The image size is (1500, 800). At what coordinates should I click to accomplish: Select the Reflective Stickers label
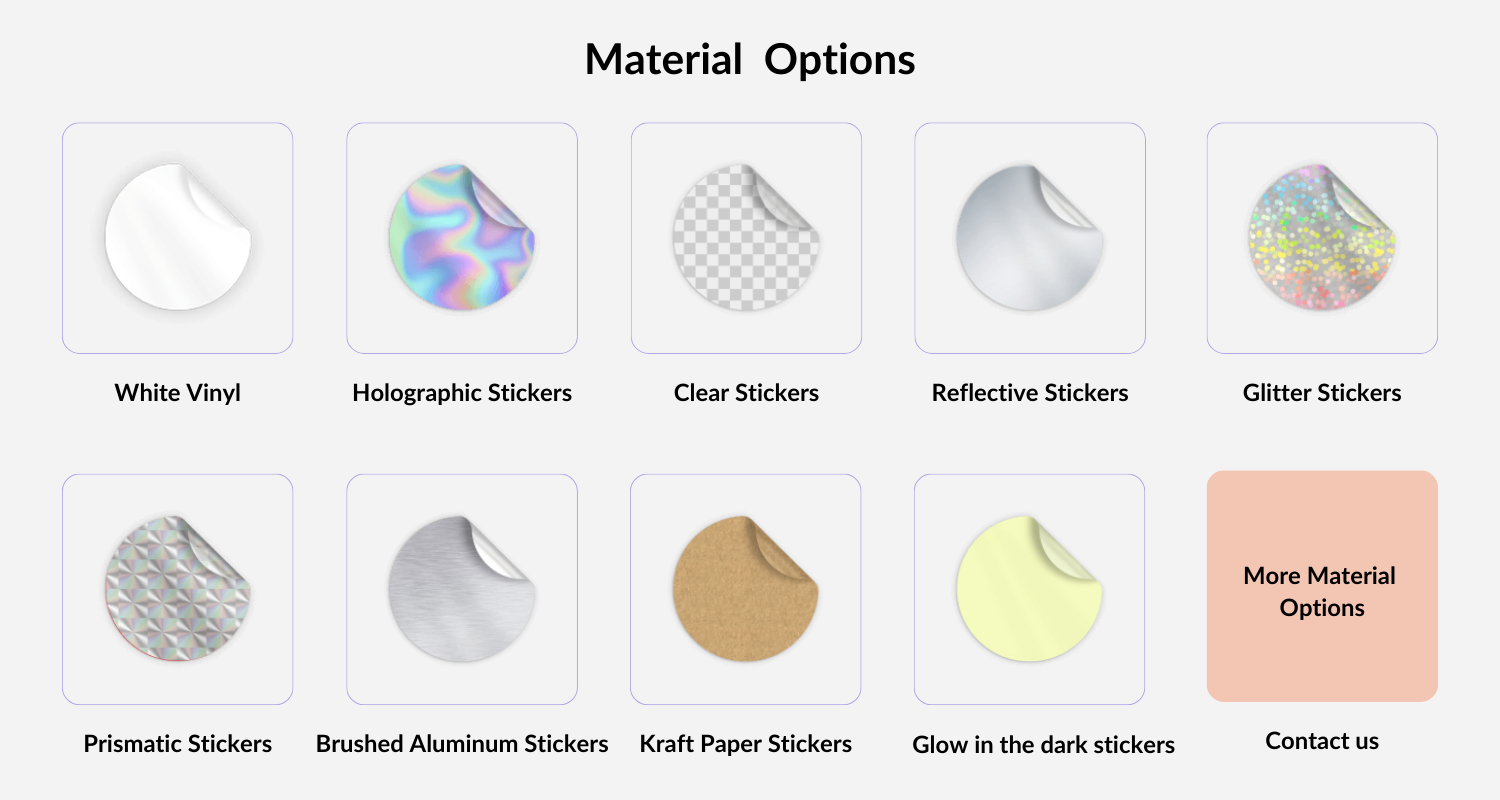coord(1029,393)
